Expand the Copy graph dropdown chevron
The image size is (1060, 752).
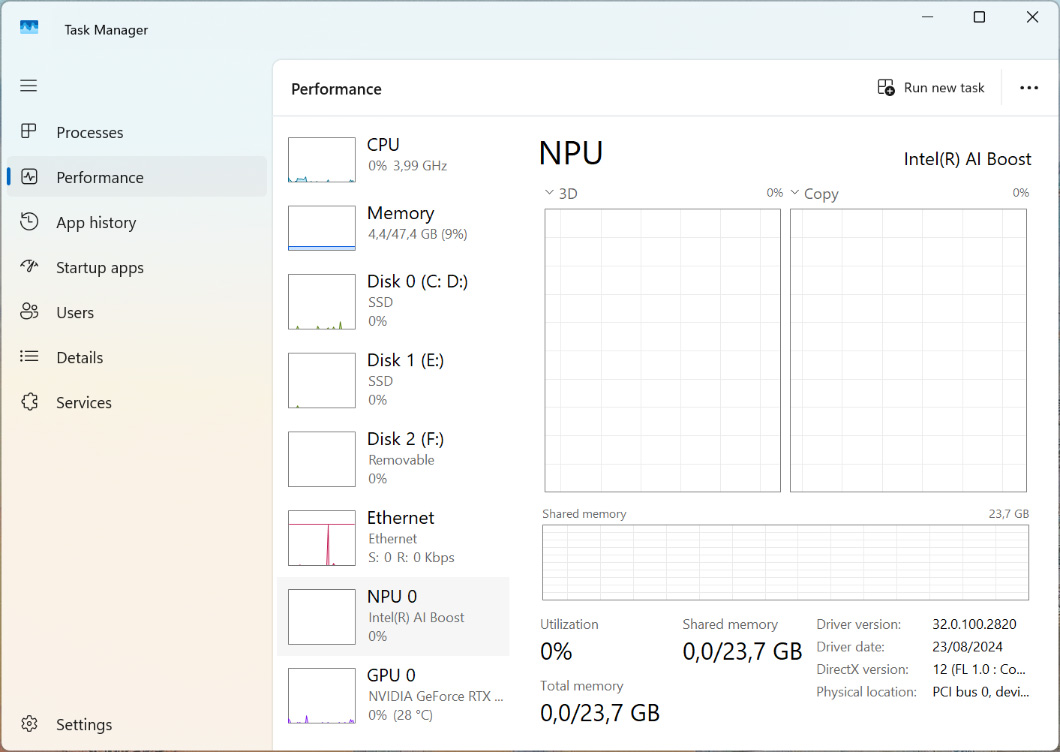point(794,193)
